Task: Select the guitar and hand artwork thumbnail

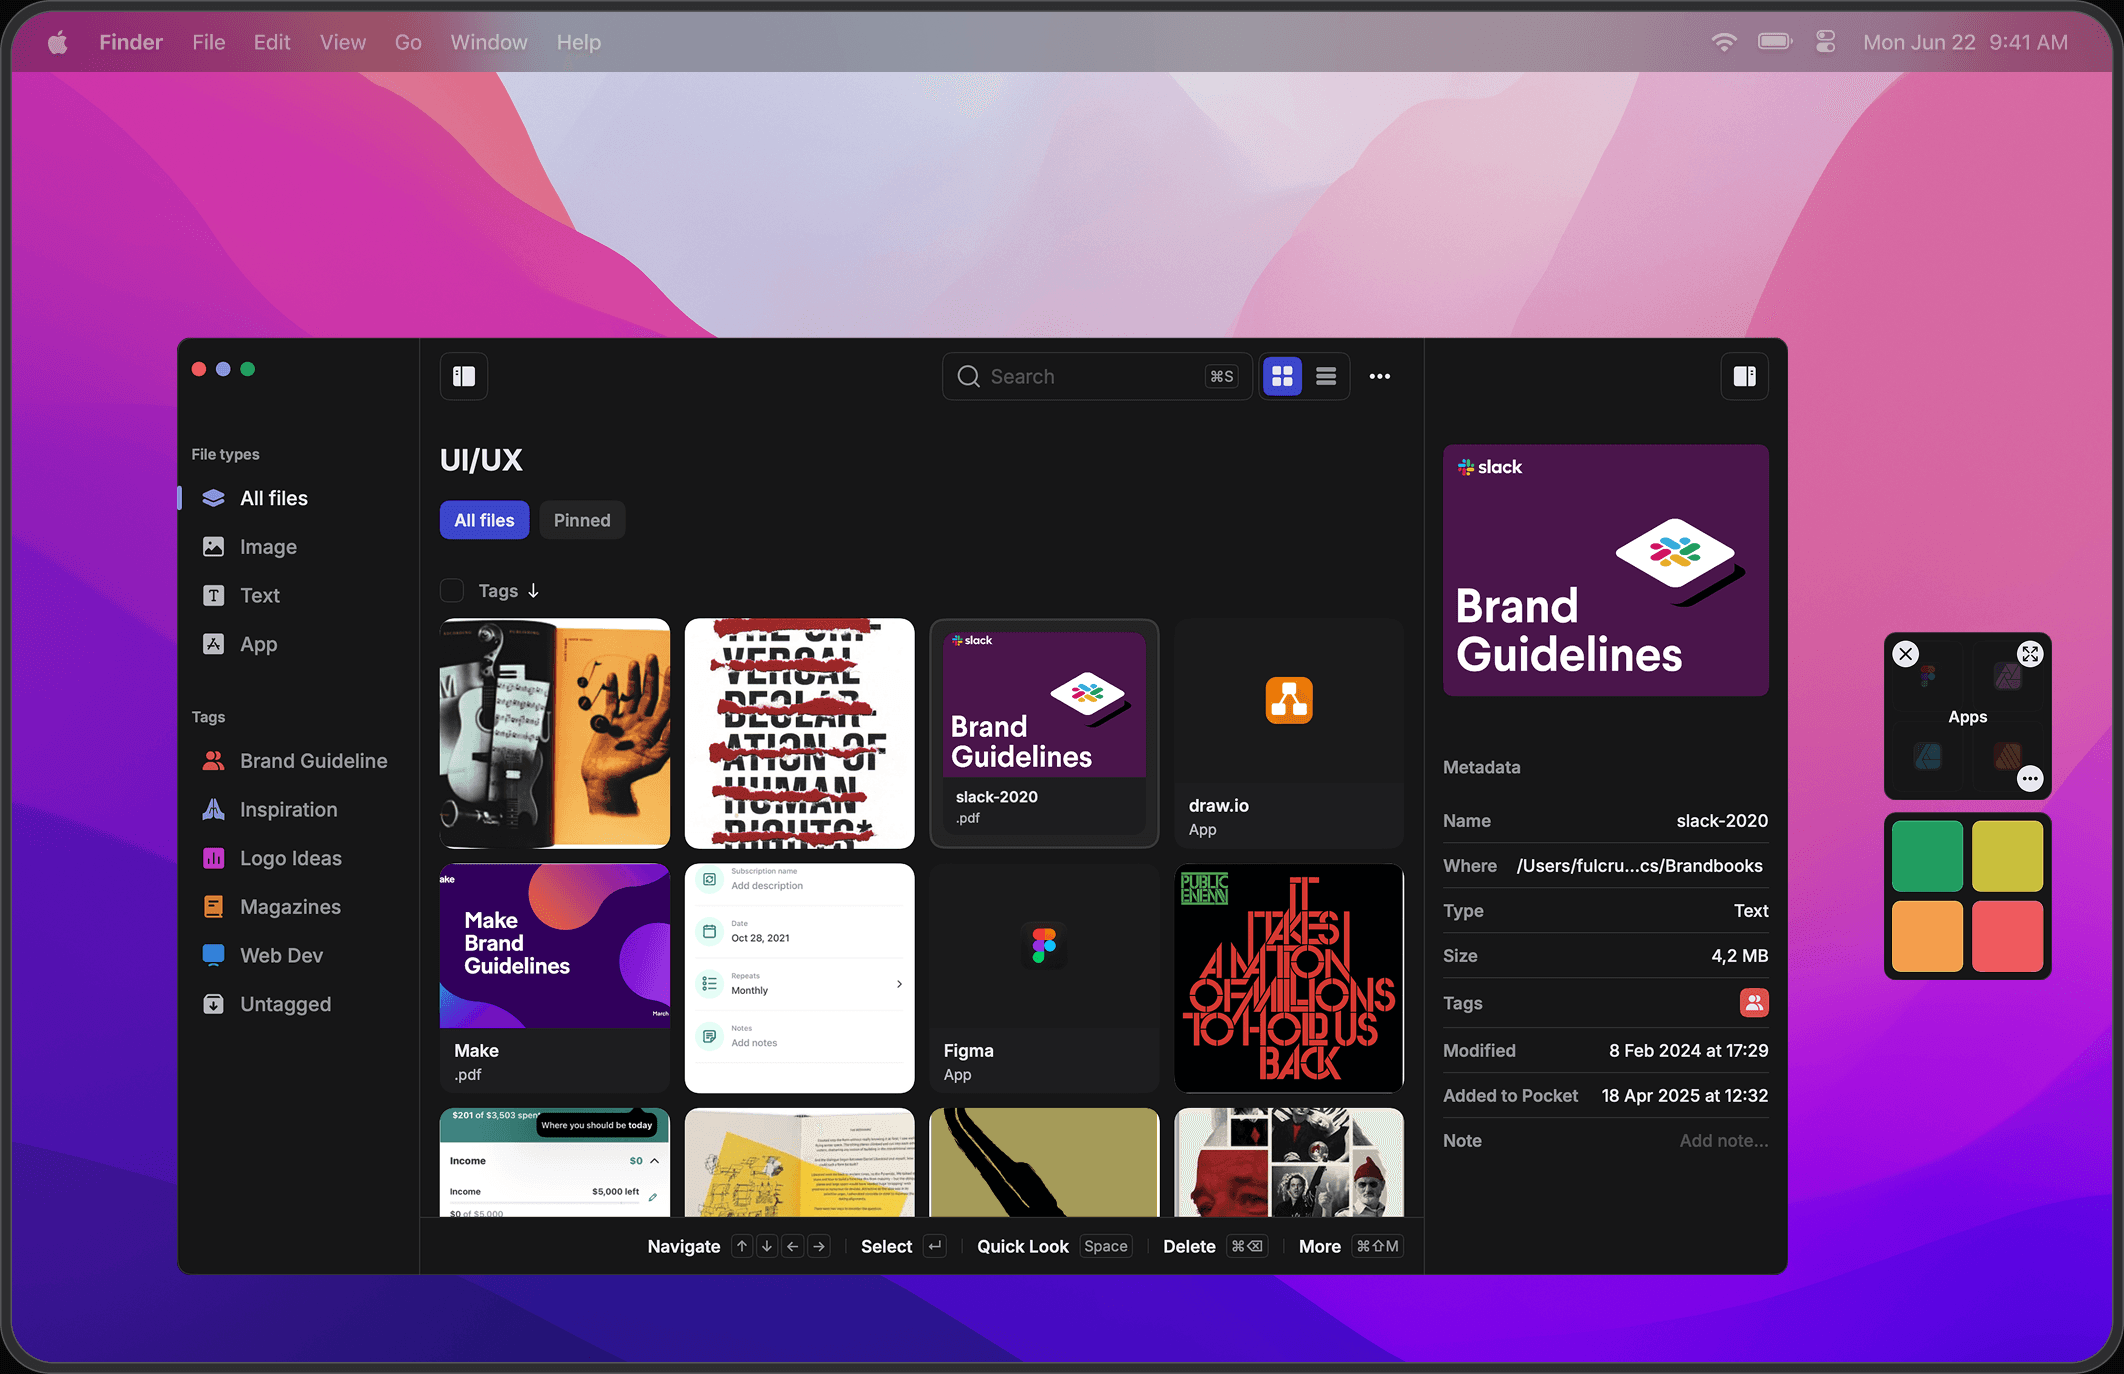Action: [x=555, y=733]
